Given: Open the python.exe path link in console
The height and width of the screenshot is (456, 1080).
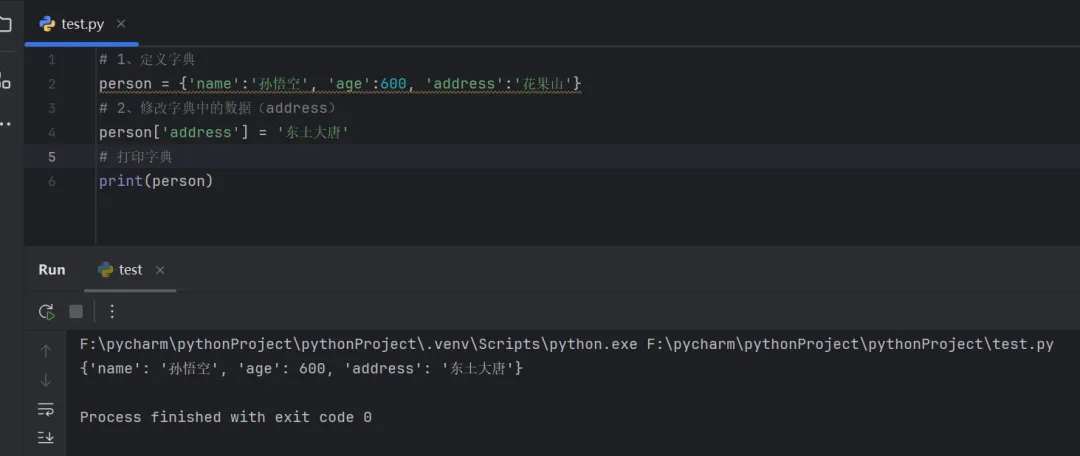Looking at the screenshot, I should tap(358, 344).
